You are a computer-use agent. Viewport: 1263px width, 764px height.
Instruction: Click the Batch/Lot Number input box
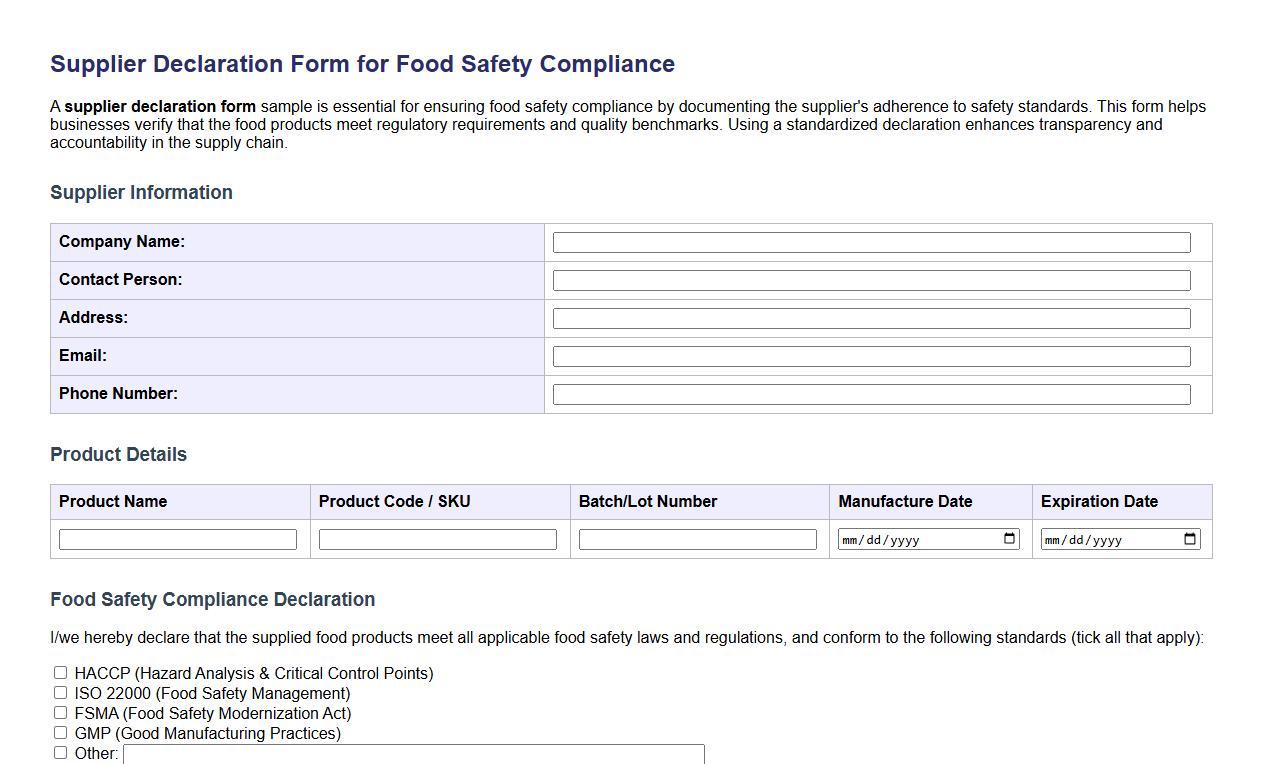point(697,538)
